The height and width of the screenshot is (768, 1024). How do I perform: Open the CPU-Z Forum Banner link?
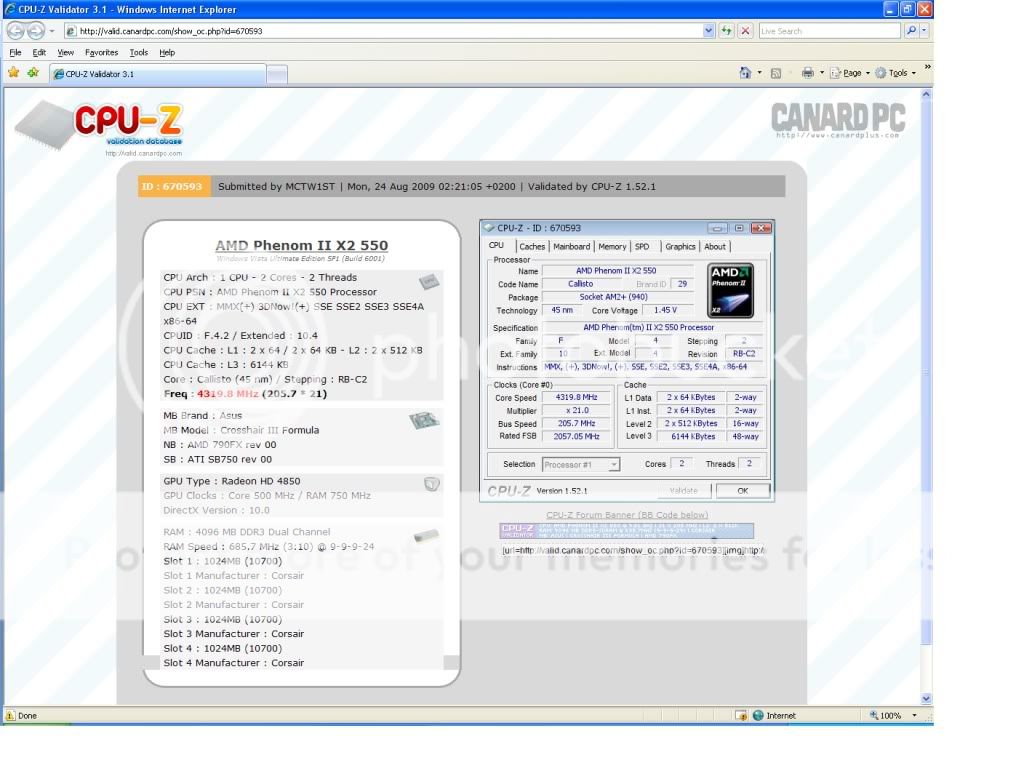[x=627, y=515]
